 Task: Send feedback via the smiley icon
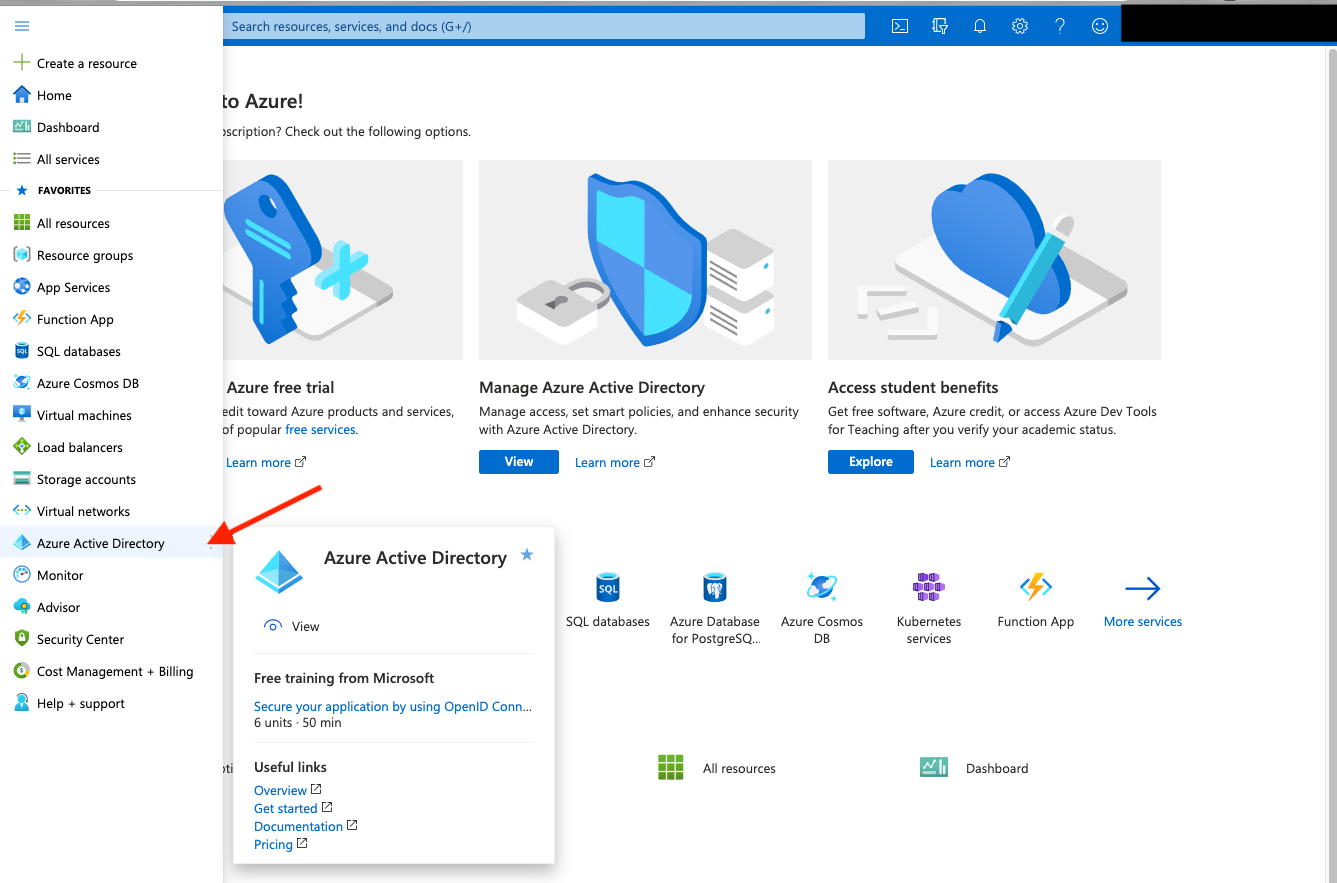1099,26
